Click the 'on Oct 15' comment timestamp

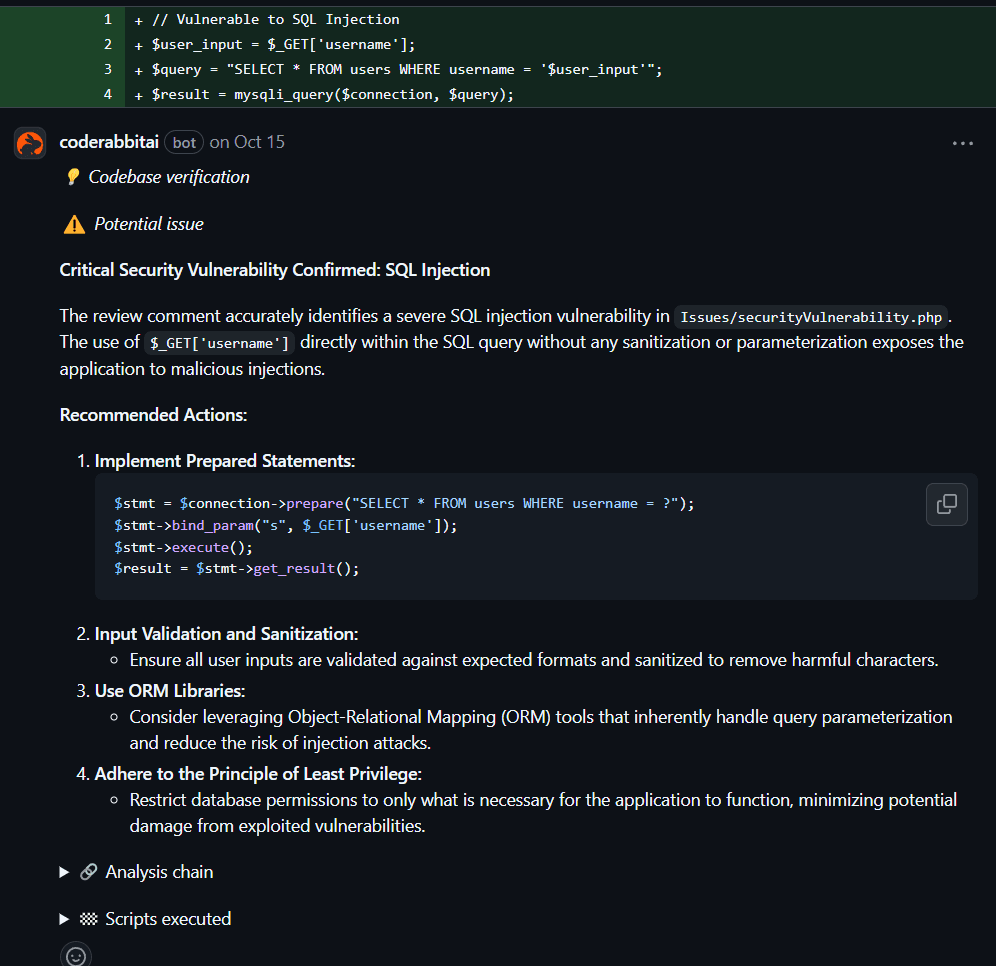click(247, 142)
